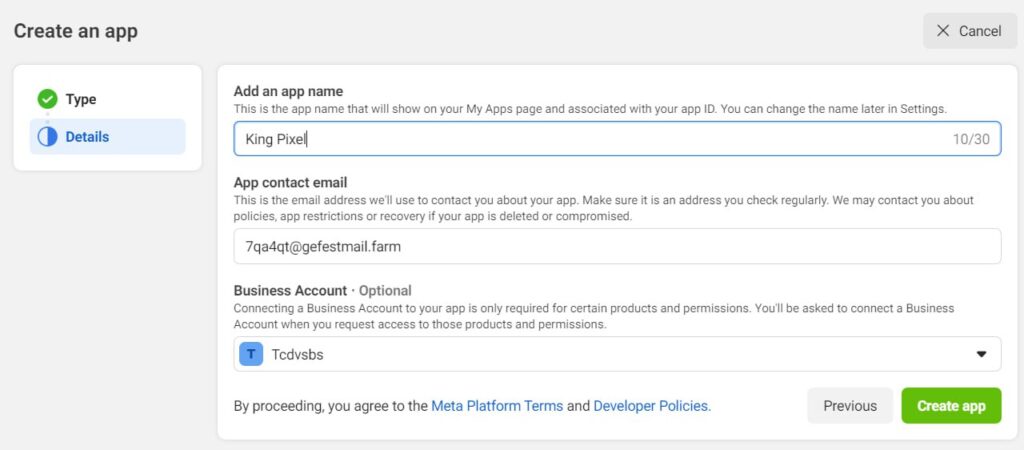Click the half-filled circle icon beside Details
The width and height of the screenshot is (1024, 450).
(x=47, y=137)
